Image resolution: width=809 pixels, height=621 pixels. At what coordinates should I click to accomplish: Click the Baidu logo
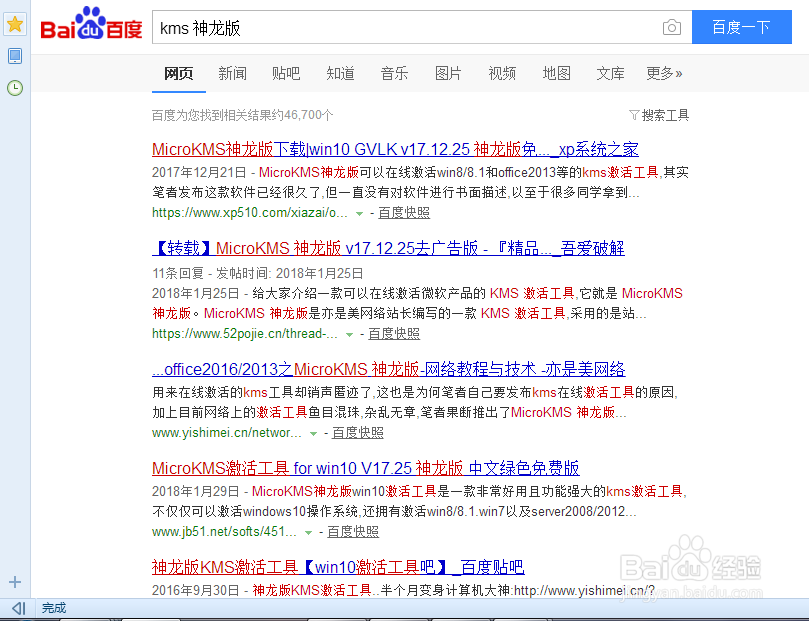coord(91,24)
